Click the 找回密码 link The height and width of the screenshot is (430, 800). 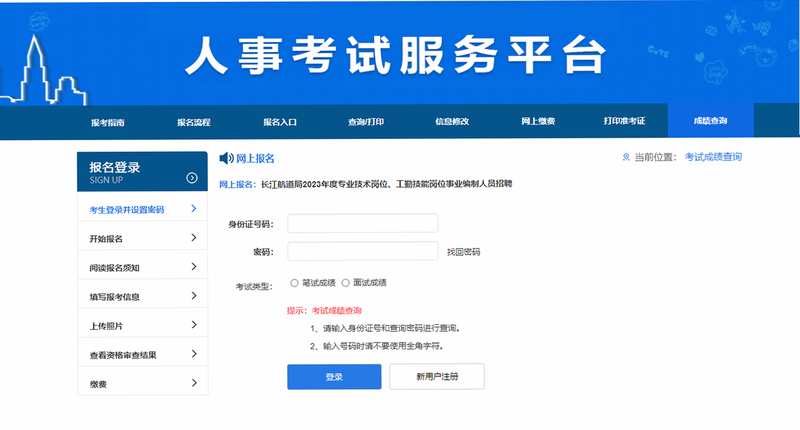463,252
